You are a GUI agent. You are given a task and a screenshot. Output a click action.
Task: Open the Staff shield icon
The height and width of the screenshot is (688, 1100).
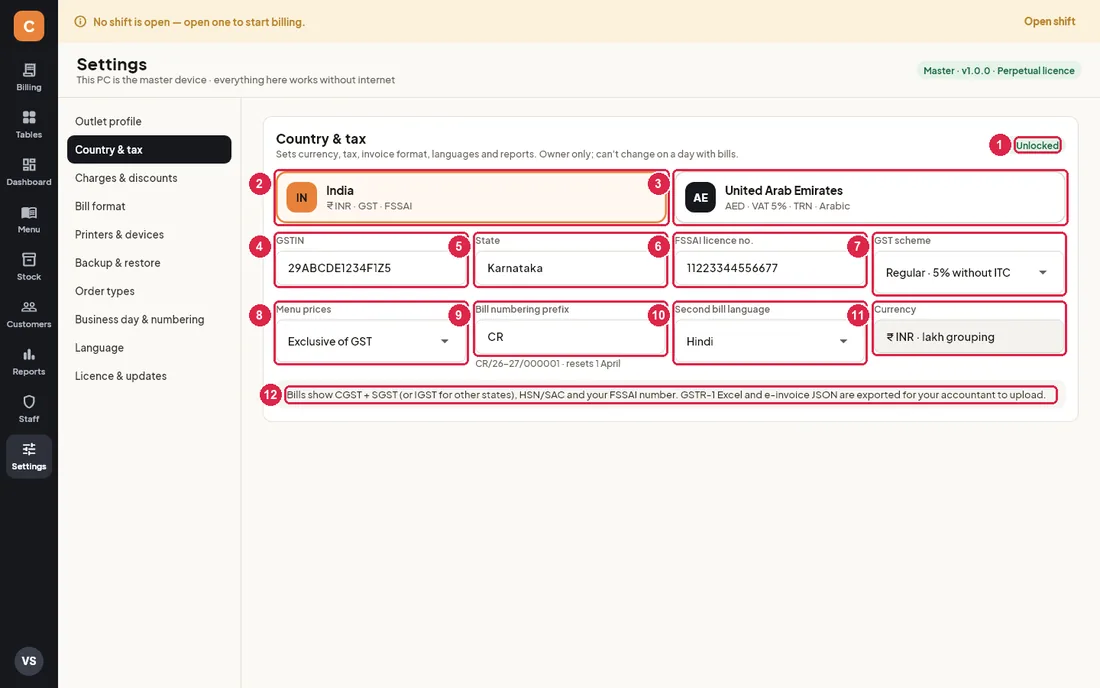[29, 402]
